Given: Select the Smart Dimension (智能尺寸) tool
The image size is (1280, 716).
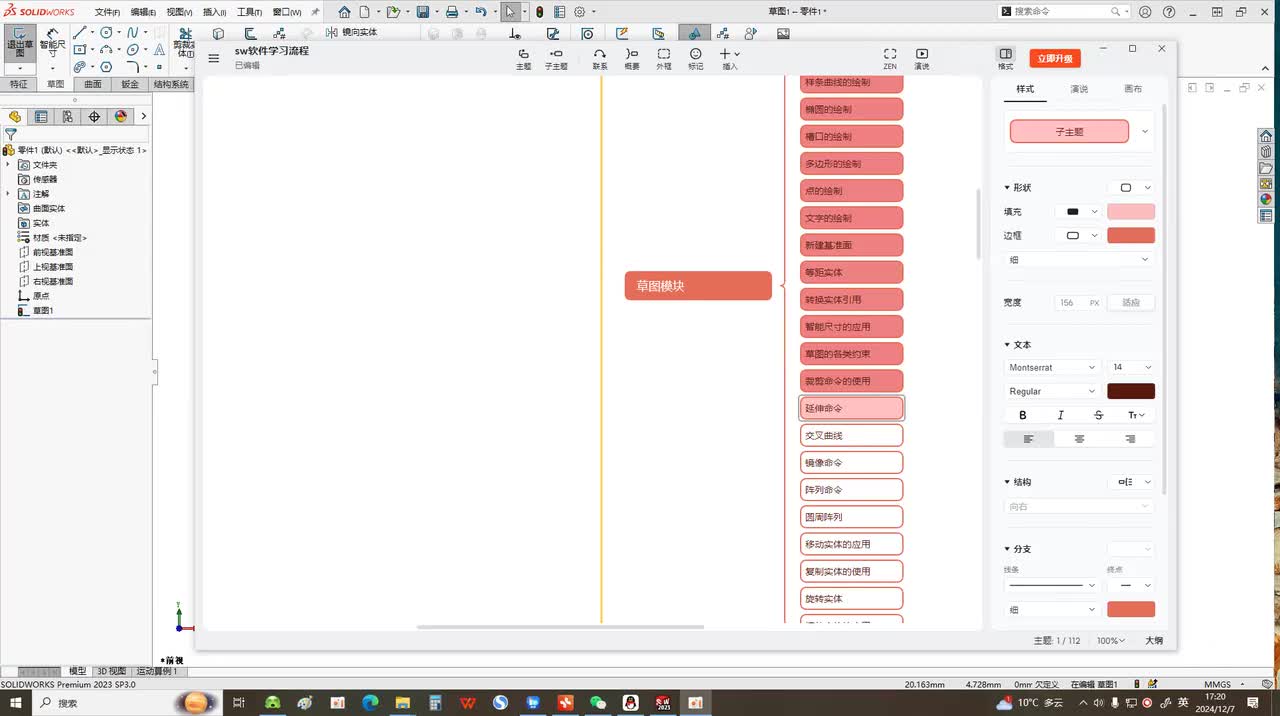Looking at the screenshot, I should [x=53, y=44].
